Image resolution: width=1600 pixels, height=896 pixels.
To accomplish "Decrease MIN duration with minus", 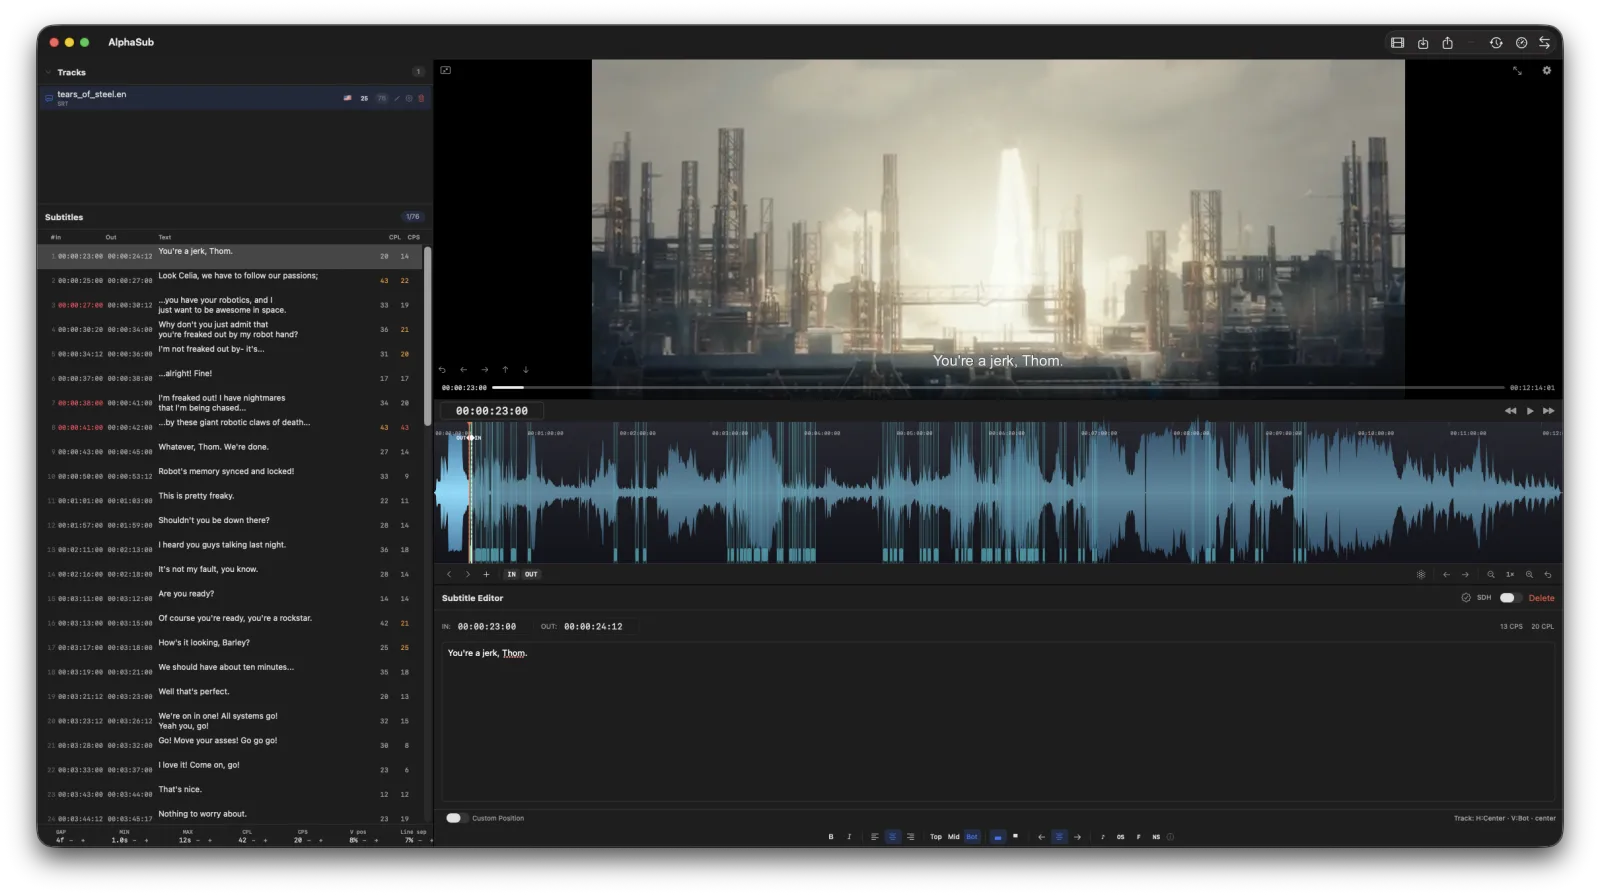I will click(x=134, y=840).
